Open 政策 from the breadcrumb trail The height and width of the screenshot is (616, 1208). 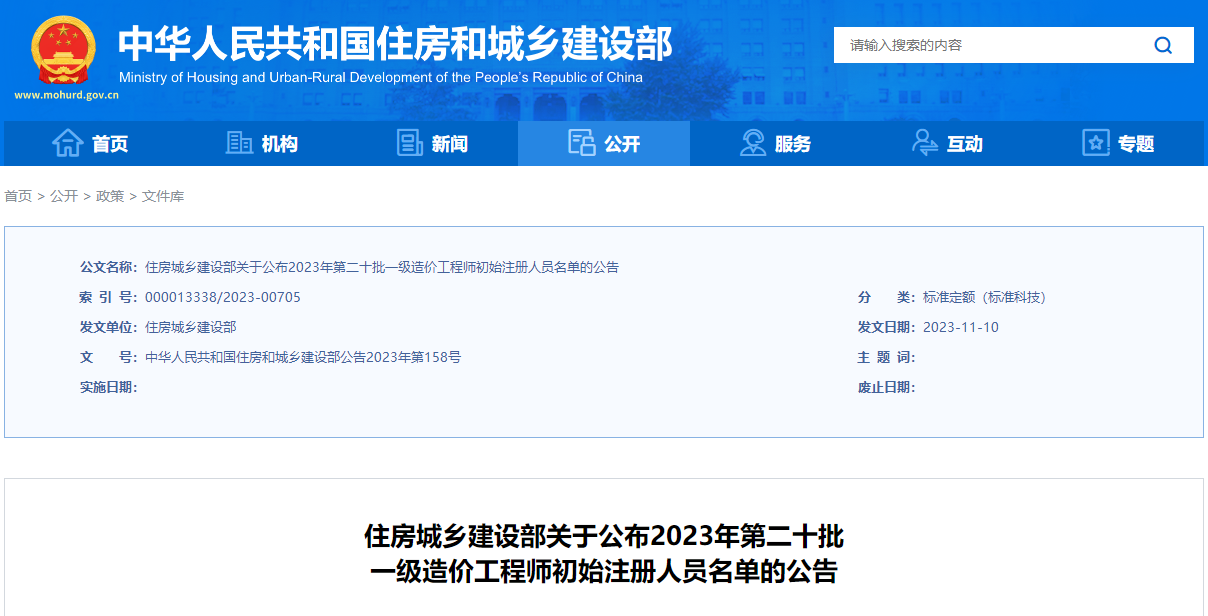[x=111, y=196]
